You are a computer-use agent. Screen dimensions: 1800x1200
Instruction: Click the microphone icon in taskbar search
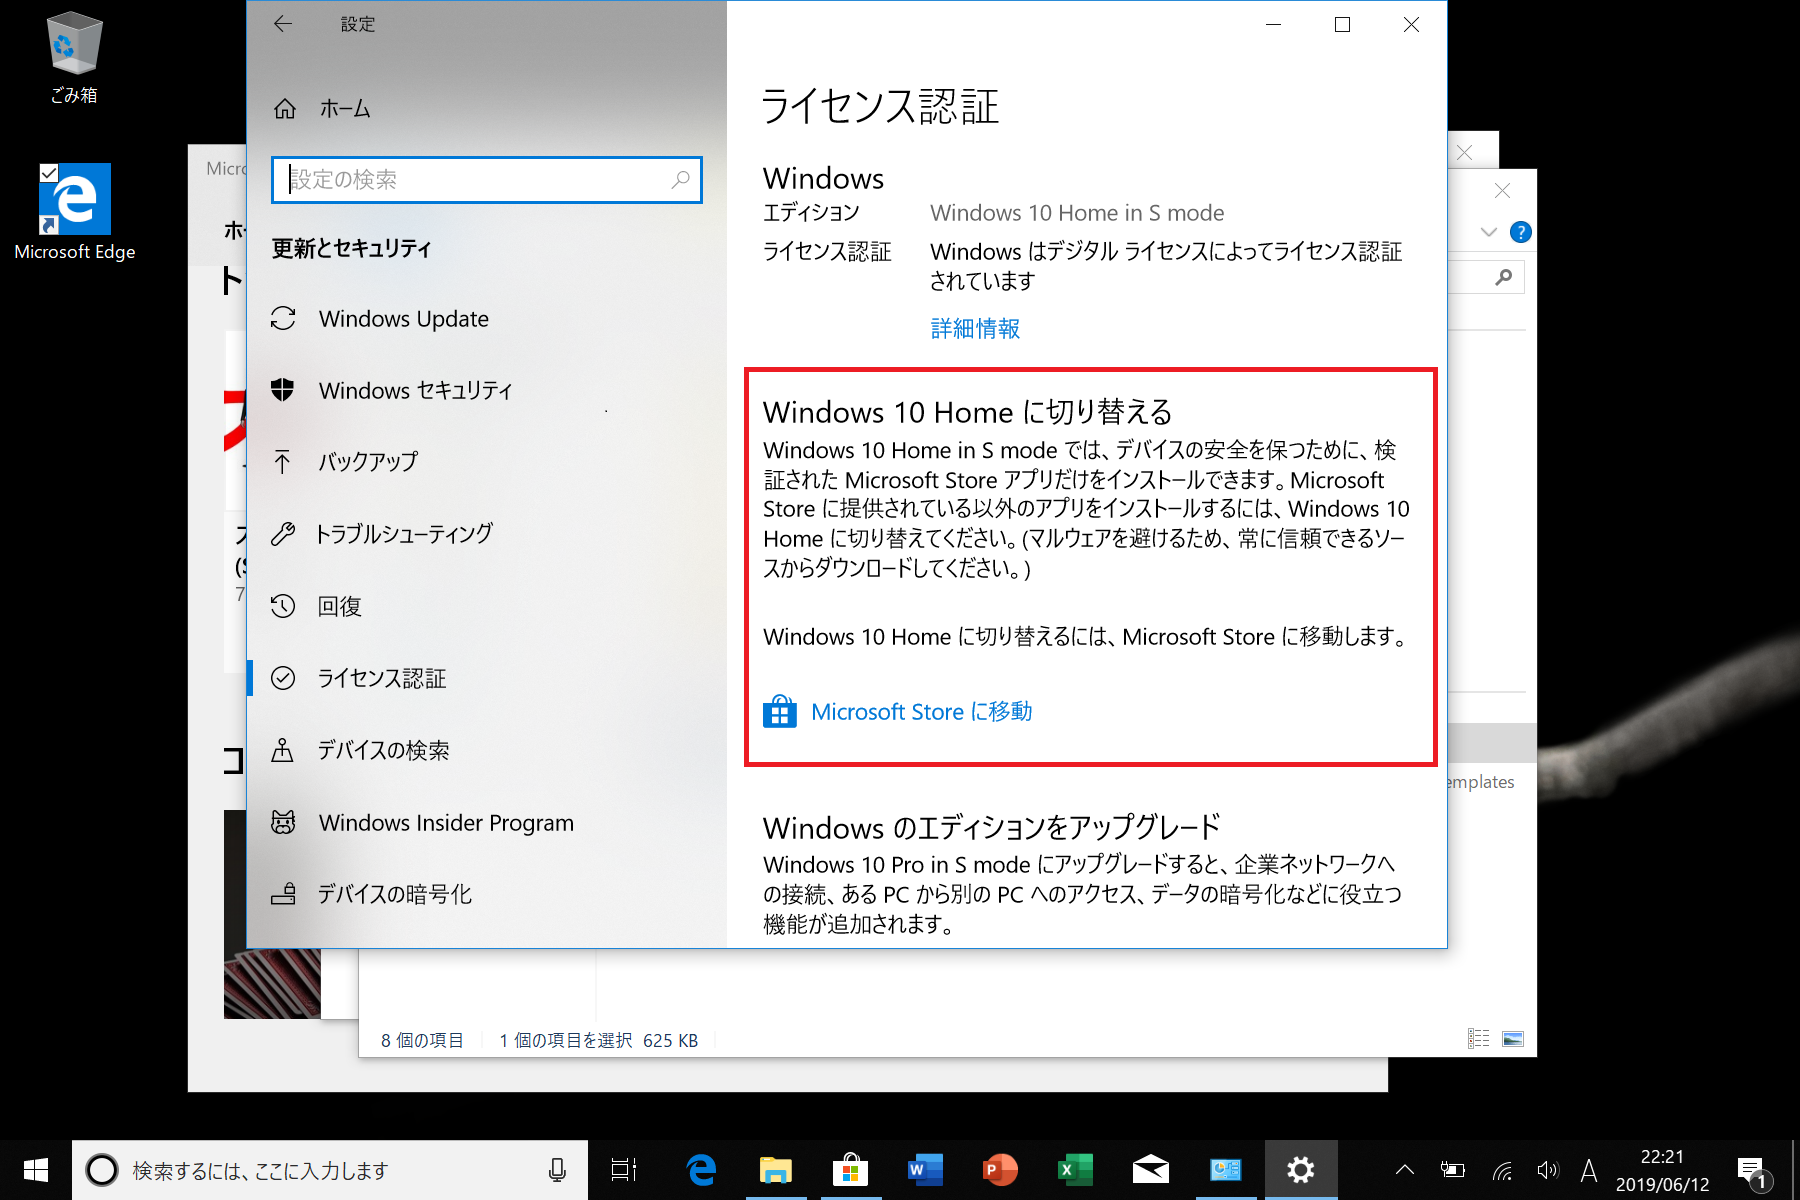[x=557, y=1170]
